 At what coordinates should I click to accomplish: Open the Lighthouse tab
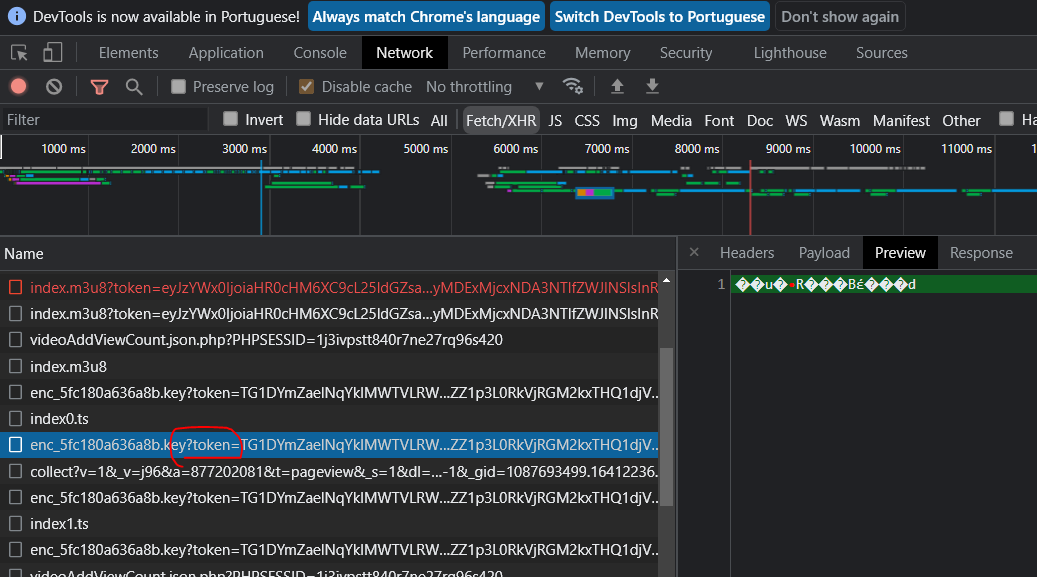point(790,53)
